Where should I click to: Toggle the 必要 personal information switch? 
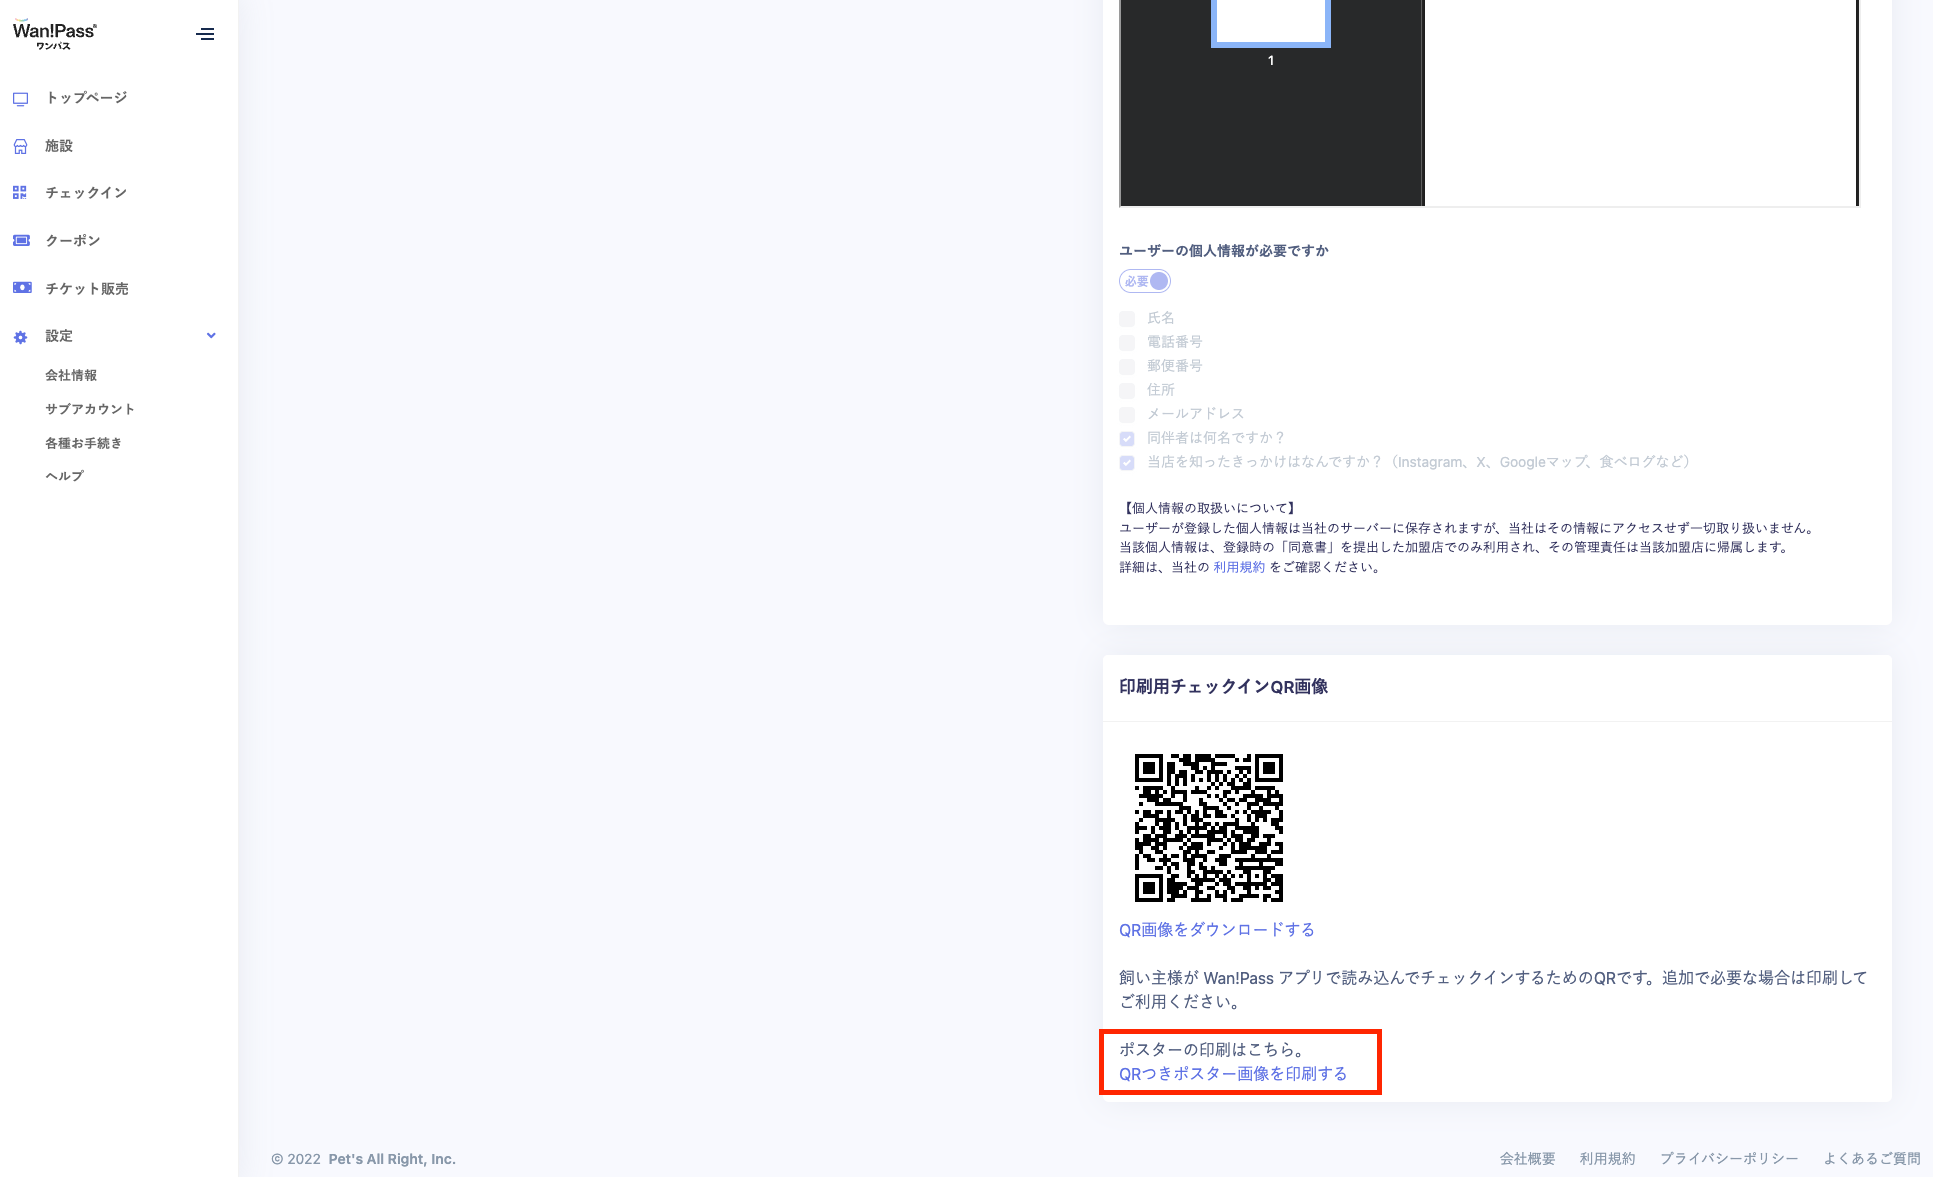(x=1145, y=281)
